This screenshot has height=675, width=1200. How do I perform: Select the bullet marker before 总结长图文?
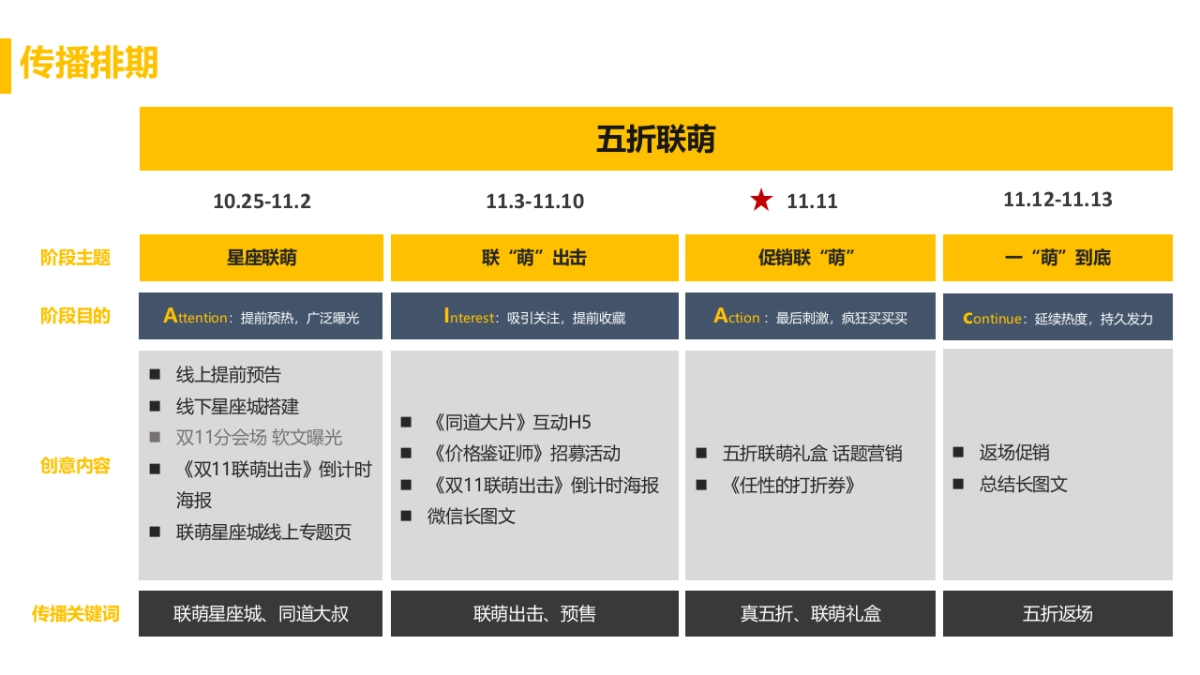point(956,484)
